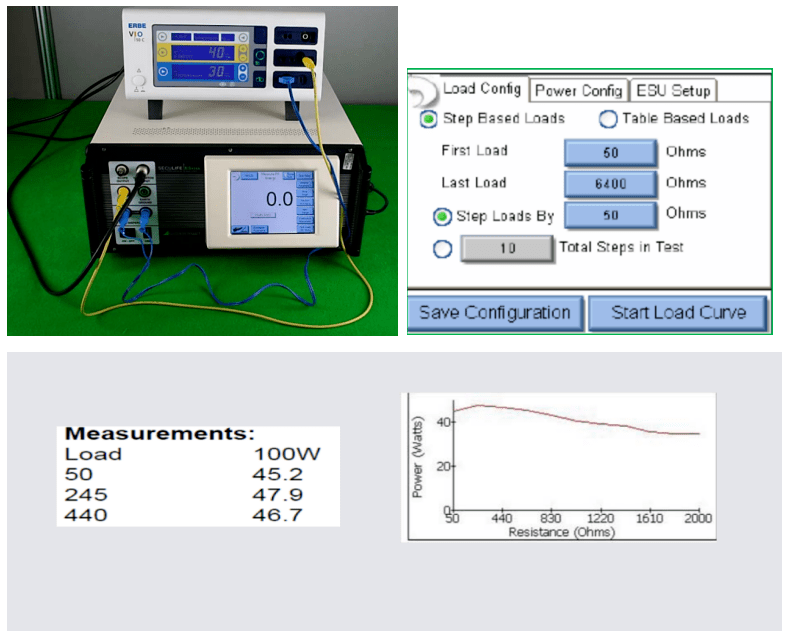The image size is (789, 639).
Task: Click the Total Steps value showing 10
Action: pos(507,248)
